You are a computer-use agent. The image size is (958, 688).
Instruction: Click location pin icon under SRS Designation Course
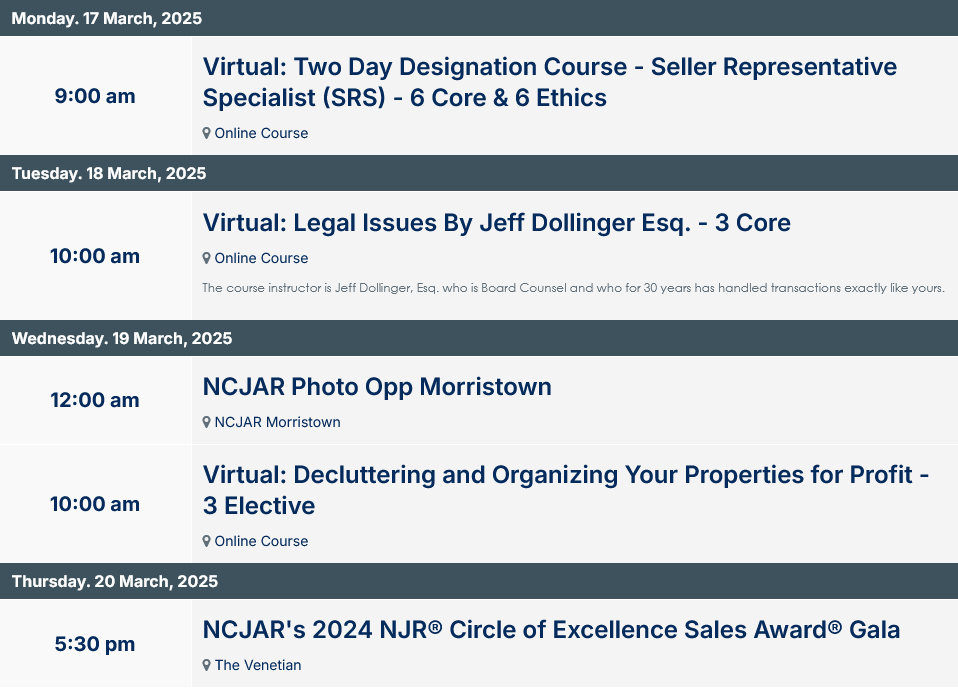pos(207,133)
